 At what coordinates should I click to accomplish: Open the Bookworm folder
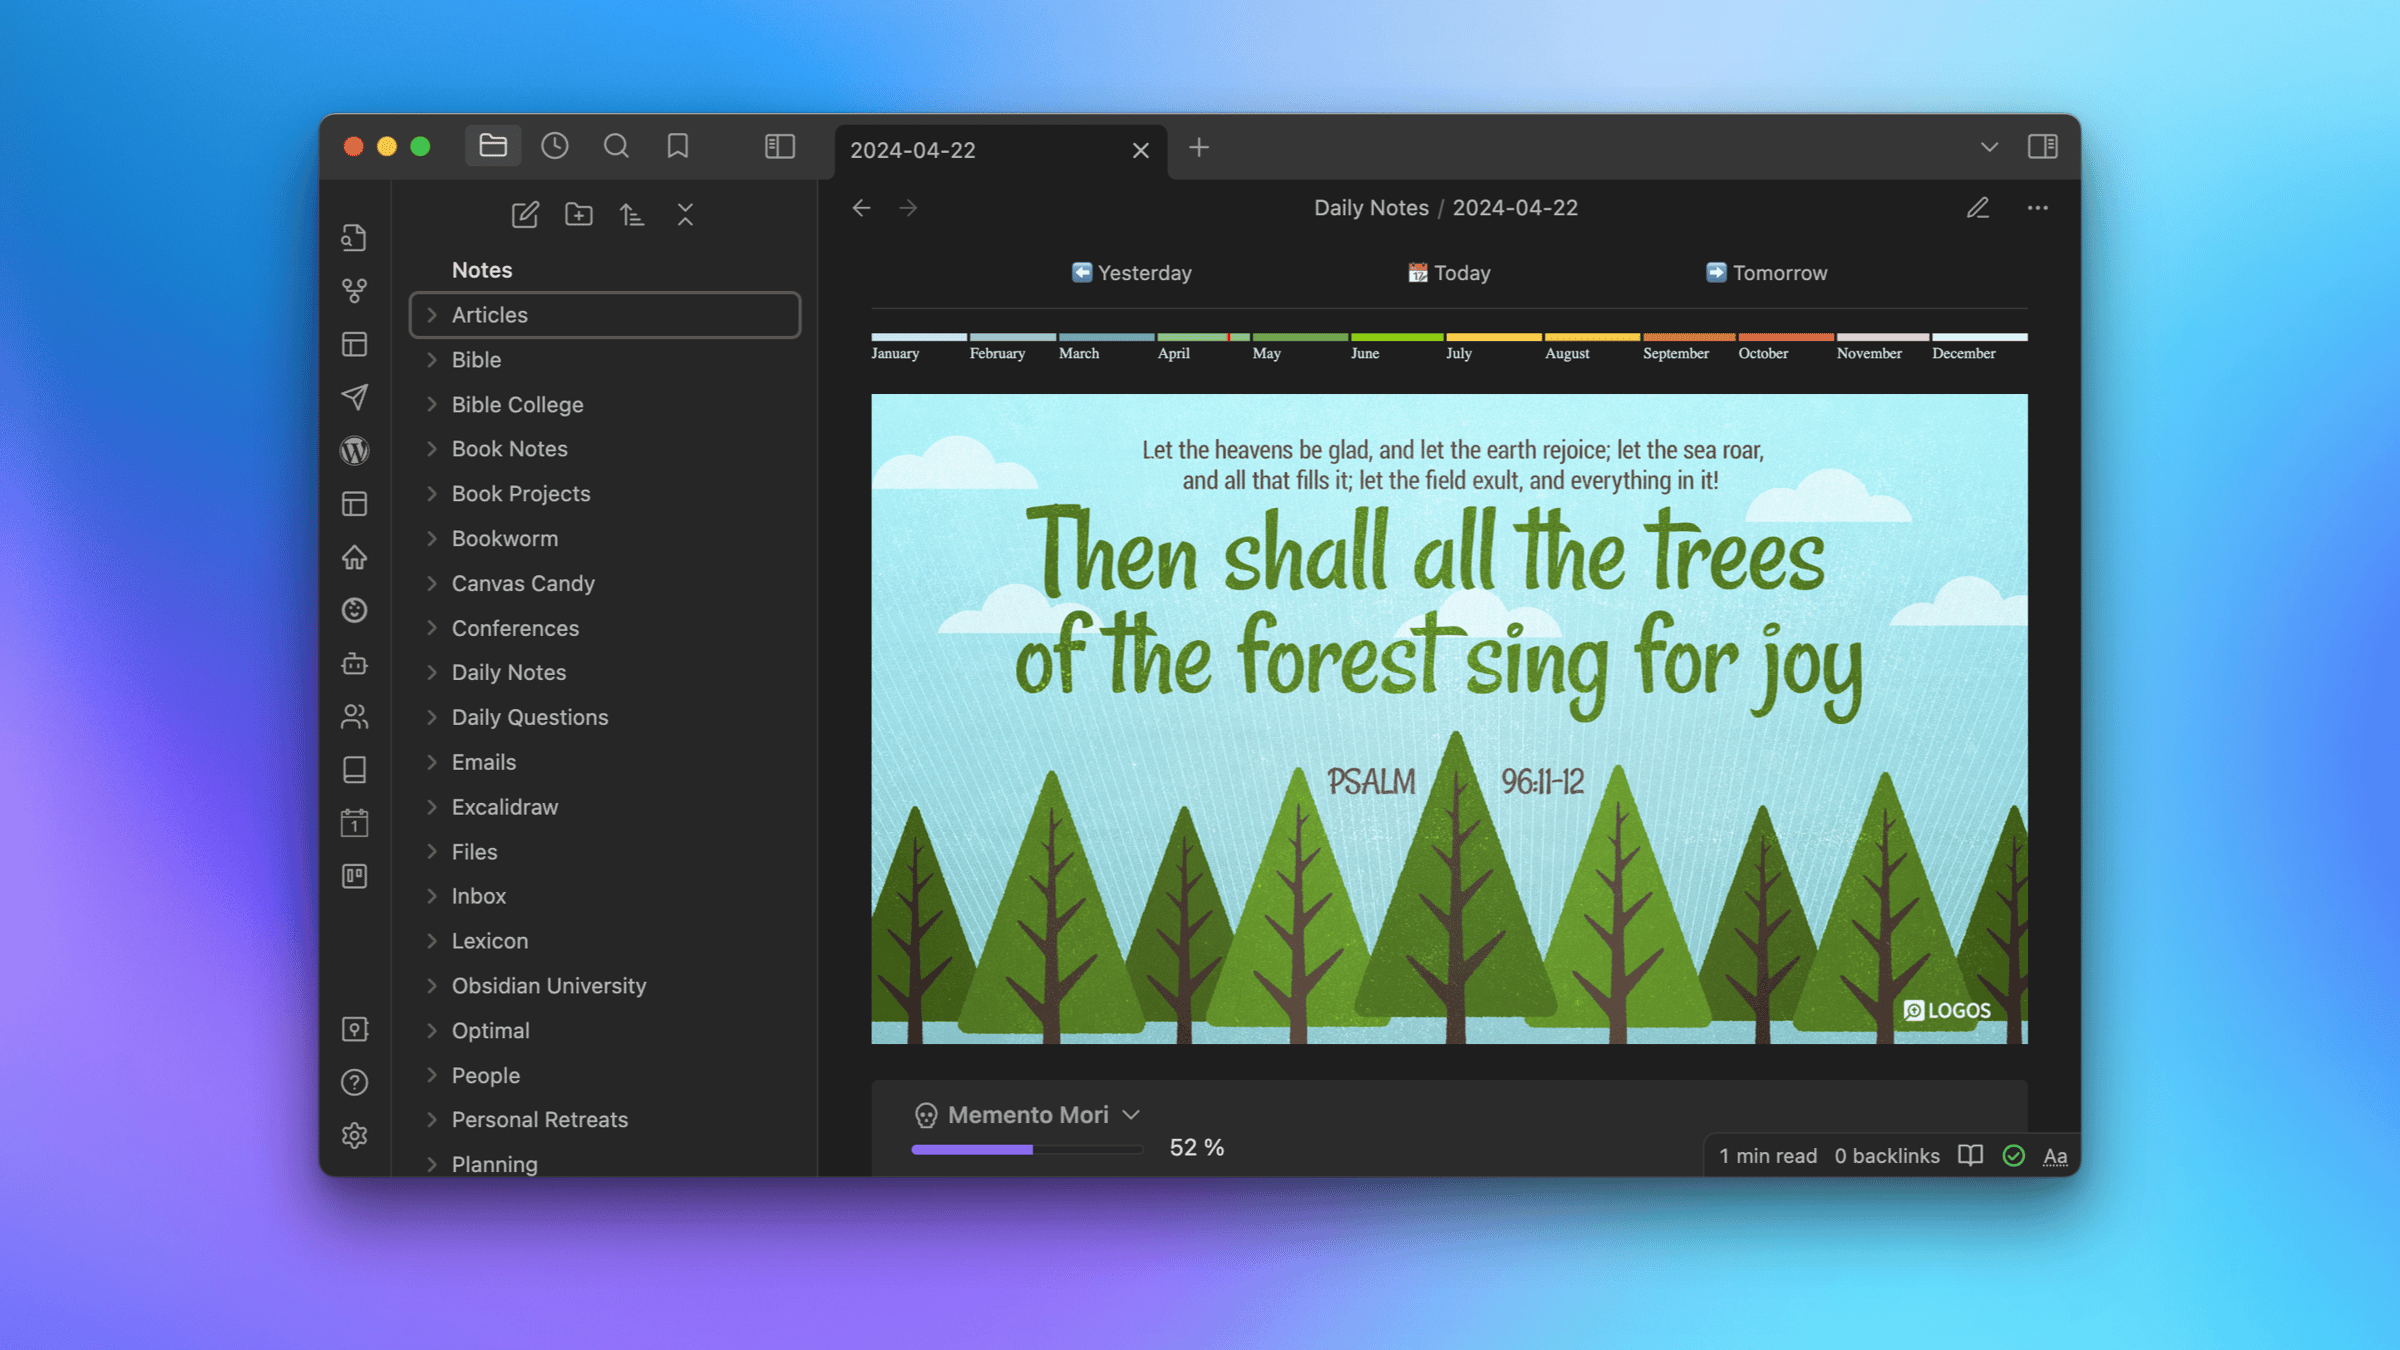605,539
